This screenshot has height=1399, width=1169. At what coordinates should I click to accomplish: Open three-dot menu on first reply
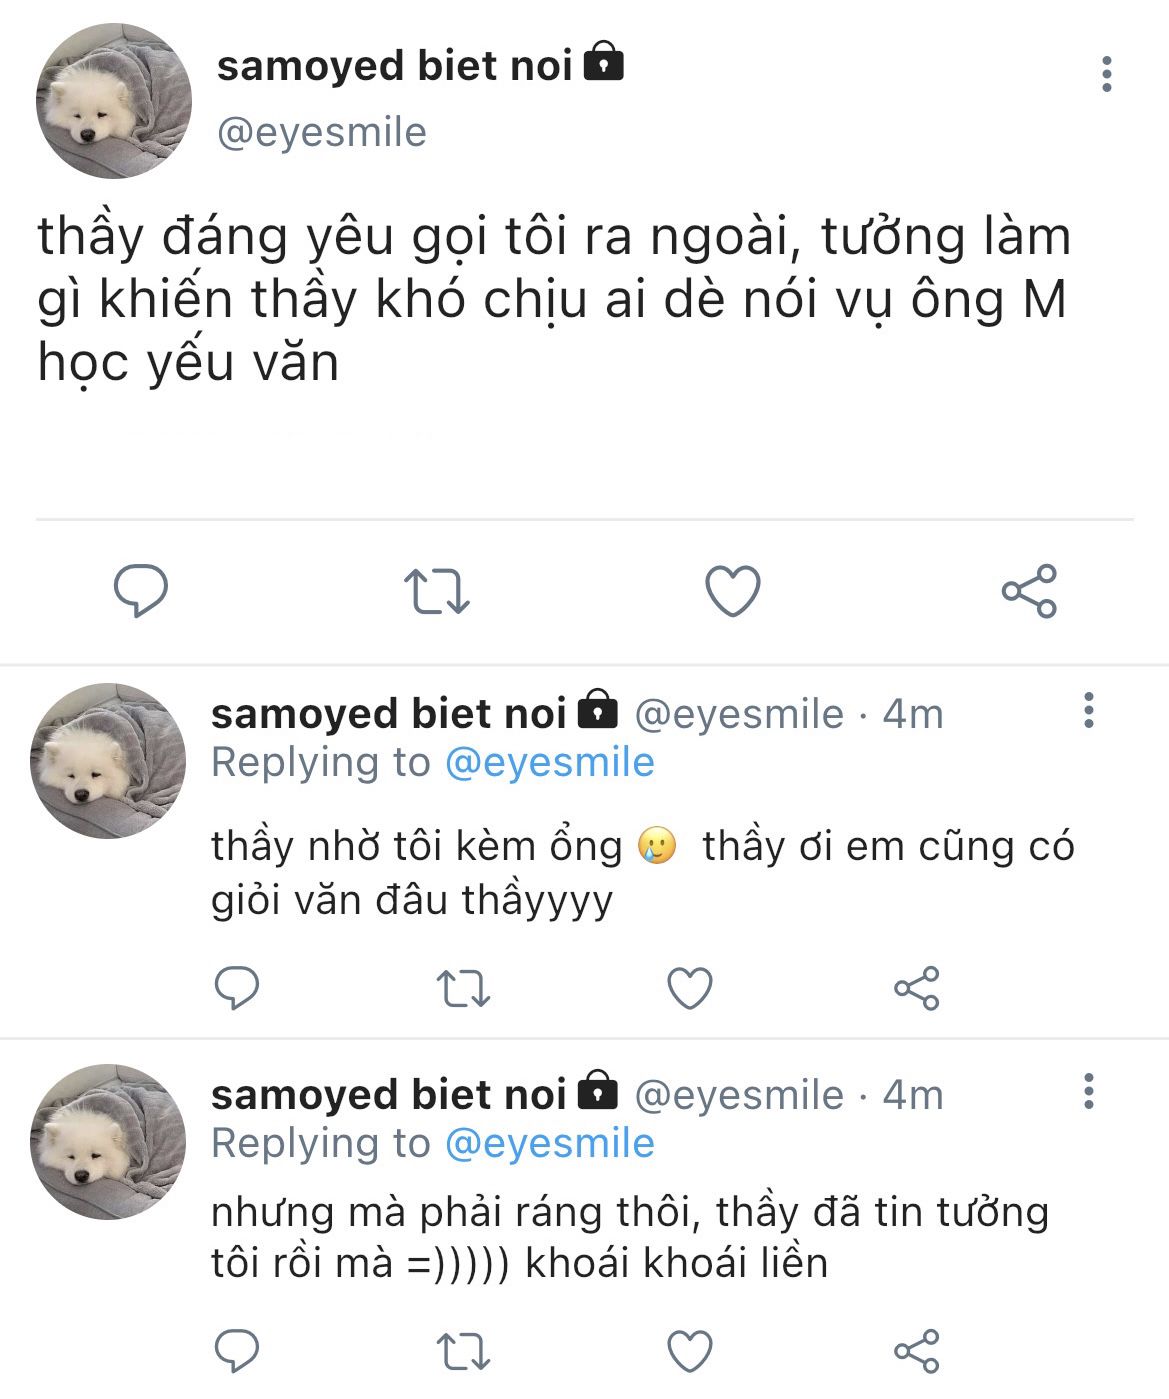coord(1089,709)
